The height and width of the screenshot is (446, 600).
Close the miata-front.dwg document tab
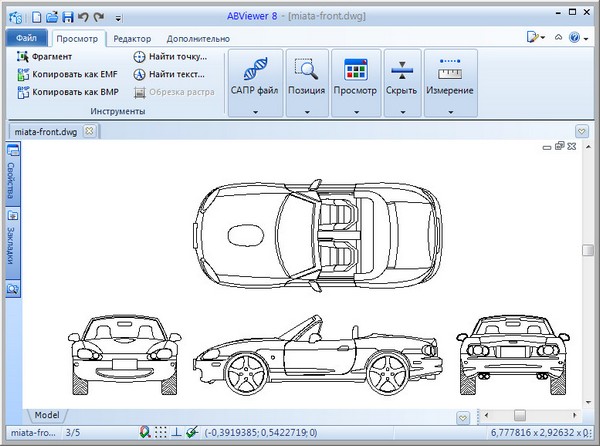tap(89, 131)
